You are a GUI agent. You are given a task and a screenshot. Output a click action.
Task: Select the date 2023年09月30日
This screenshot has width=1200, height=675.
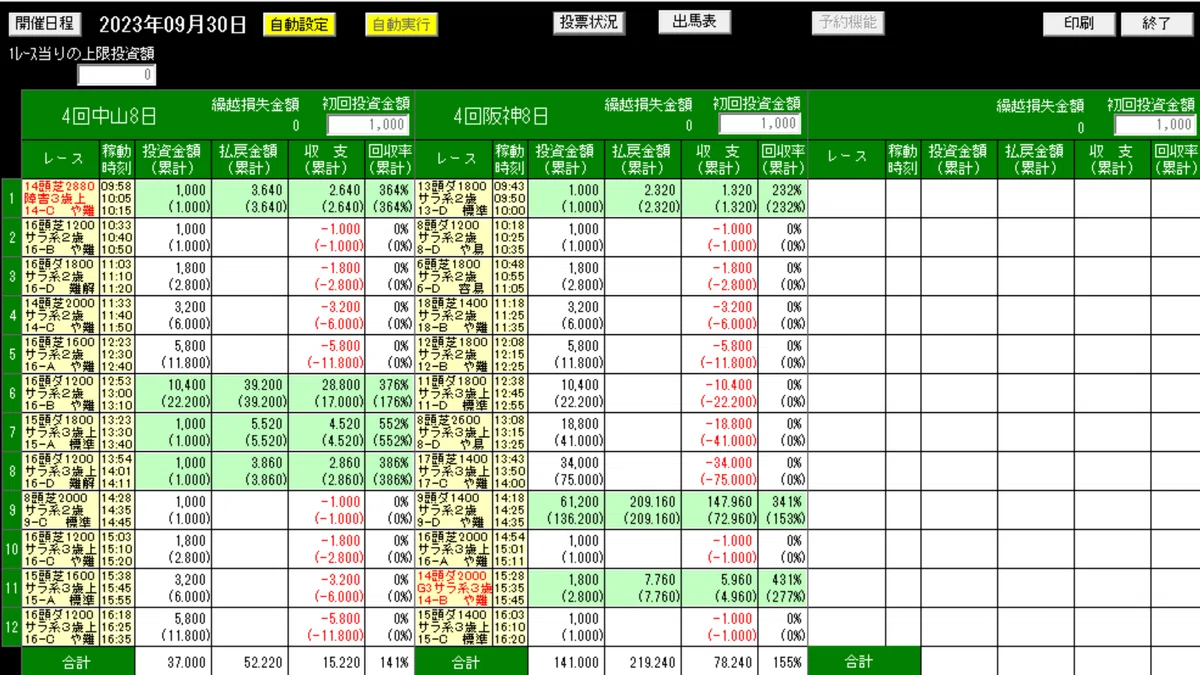(x=174, y=25)
